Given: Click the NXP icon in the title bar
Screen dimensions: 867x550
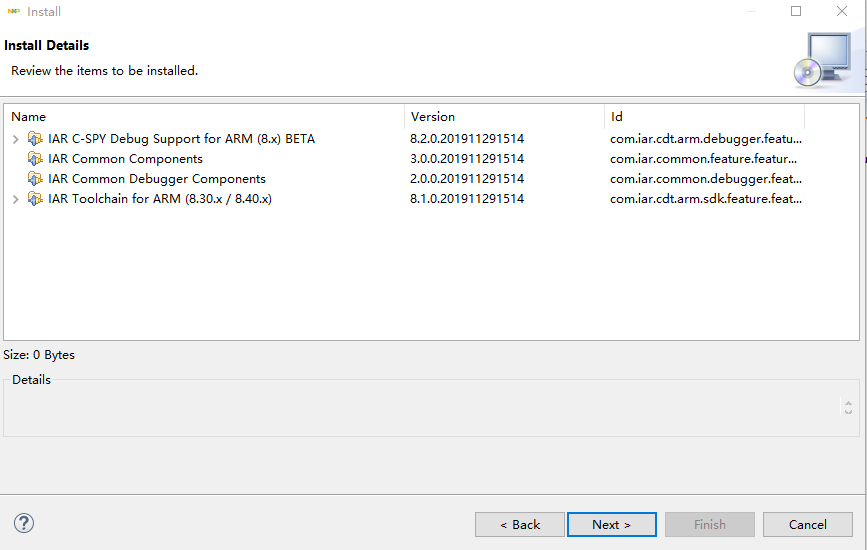Looking at the screenshot, I should pyautogui.click(x=13, y=12).
